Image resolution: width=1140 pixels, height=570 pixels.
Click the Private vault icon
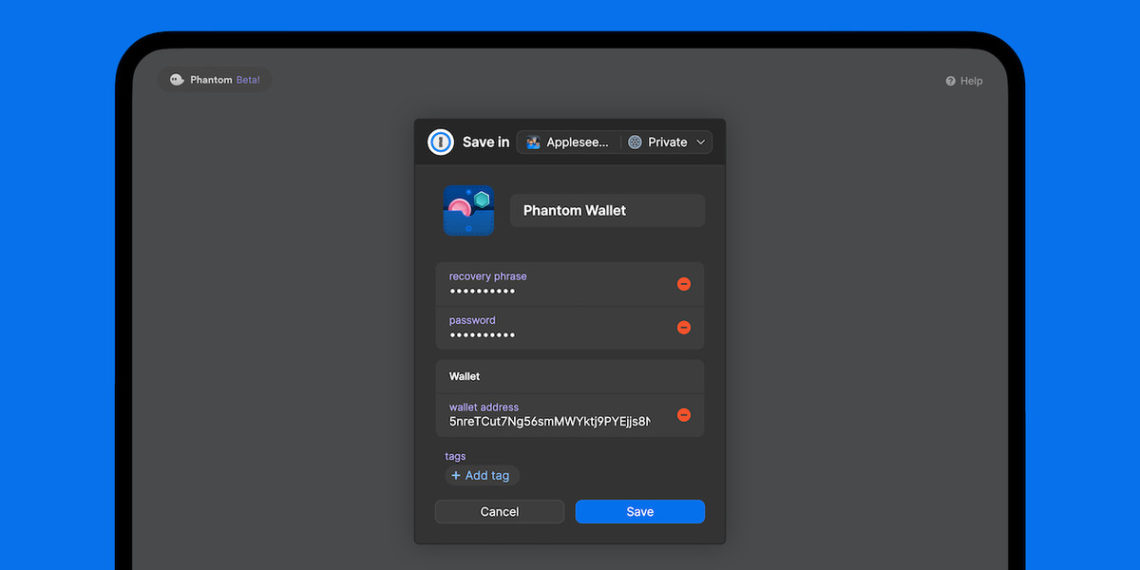point(635,142)
